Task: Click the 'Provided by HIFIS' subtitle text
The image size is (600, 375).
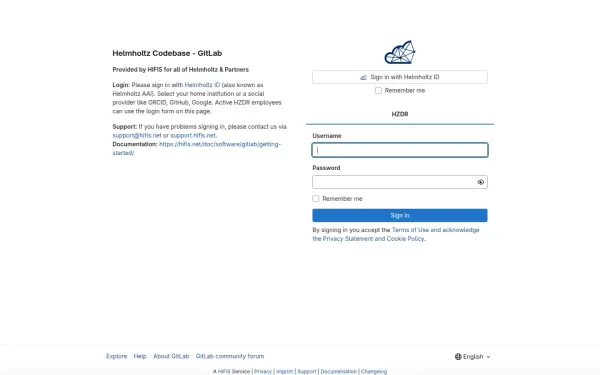Action: click(181, 70)
